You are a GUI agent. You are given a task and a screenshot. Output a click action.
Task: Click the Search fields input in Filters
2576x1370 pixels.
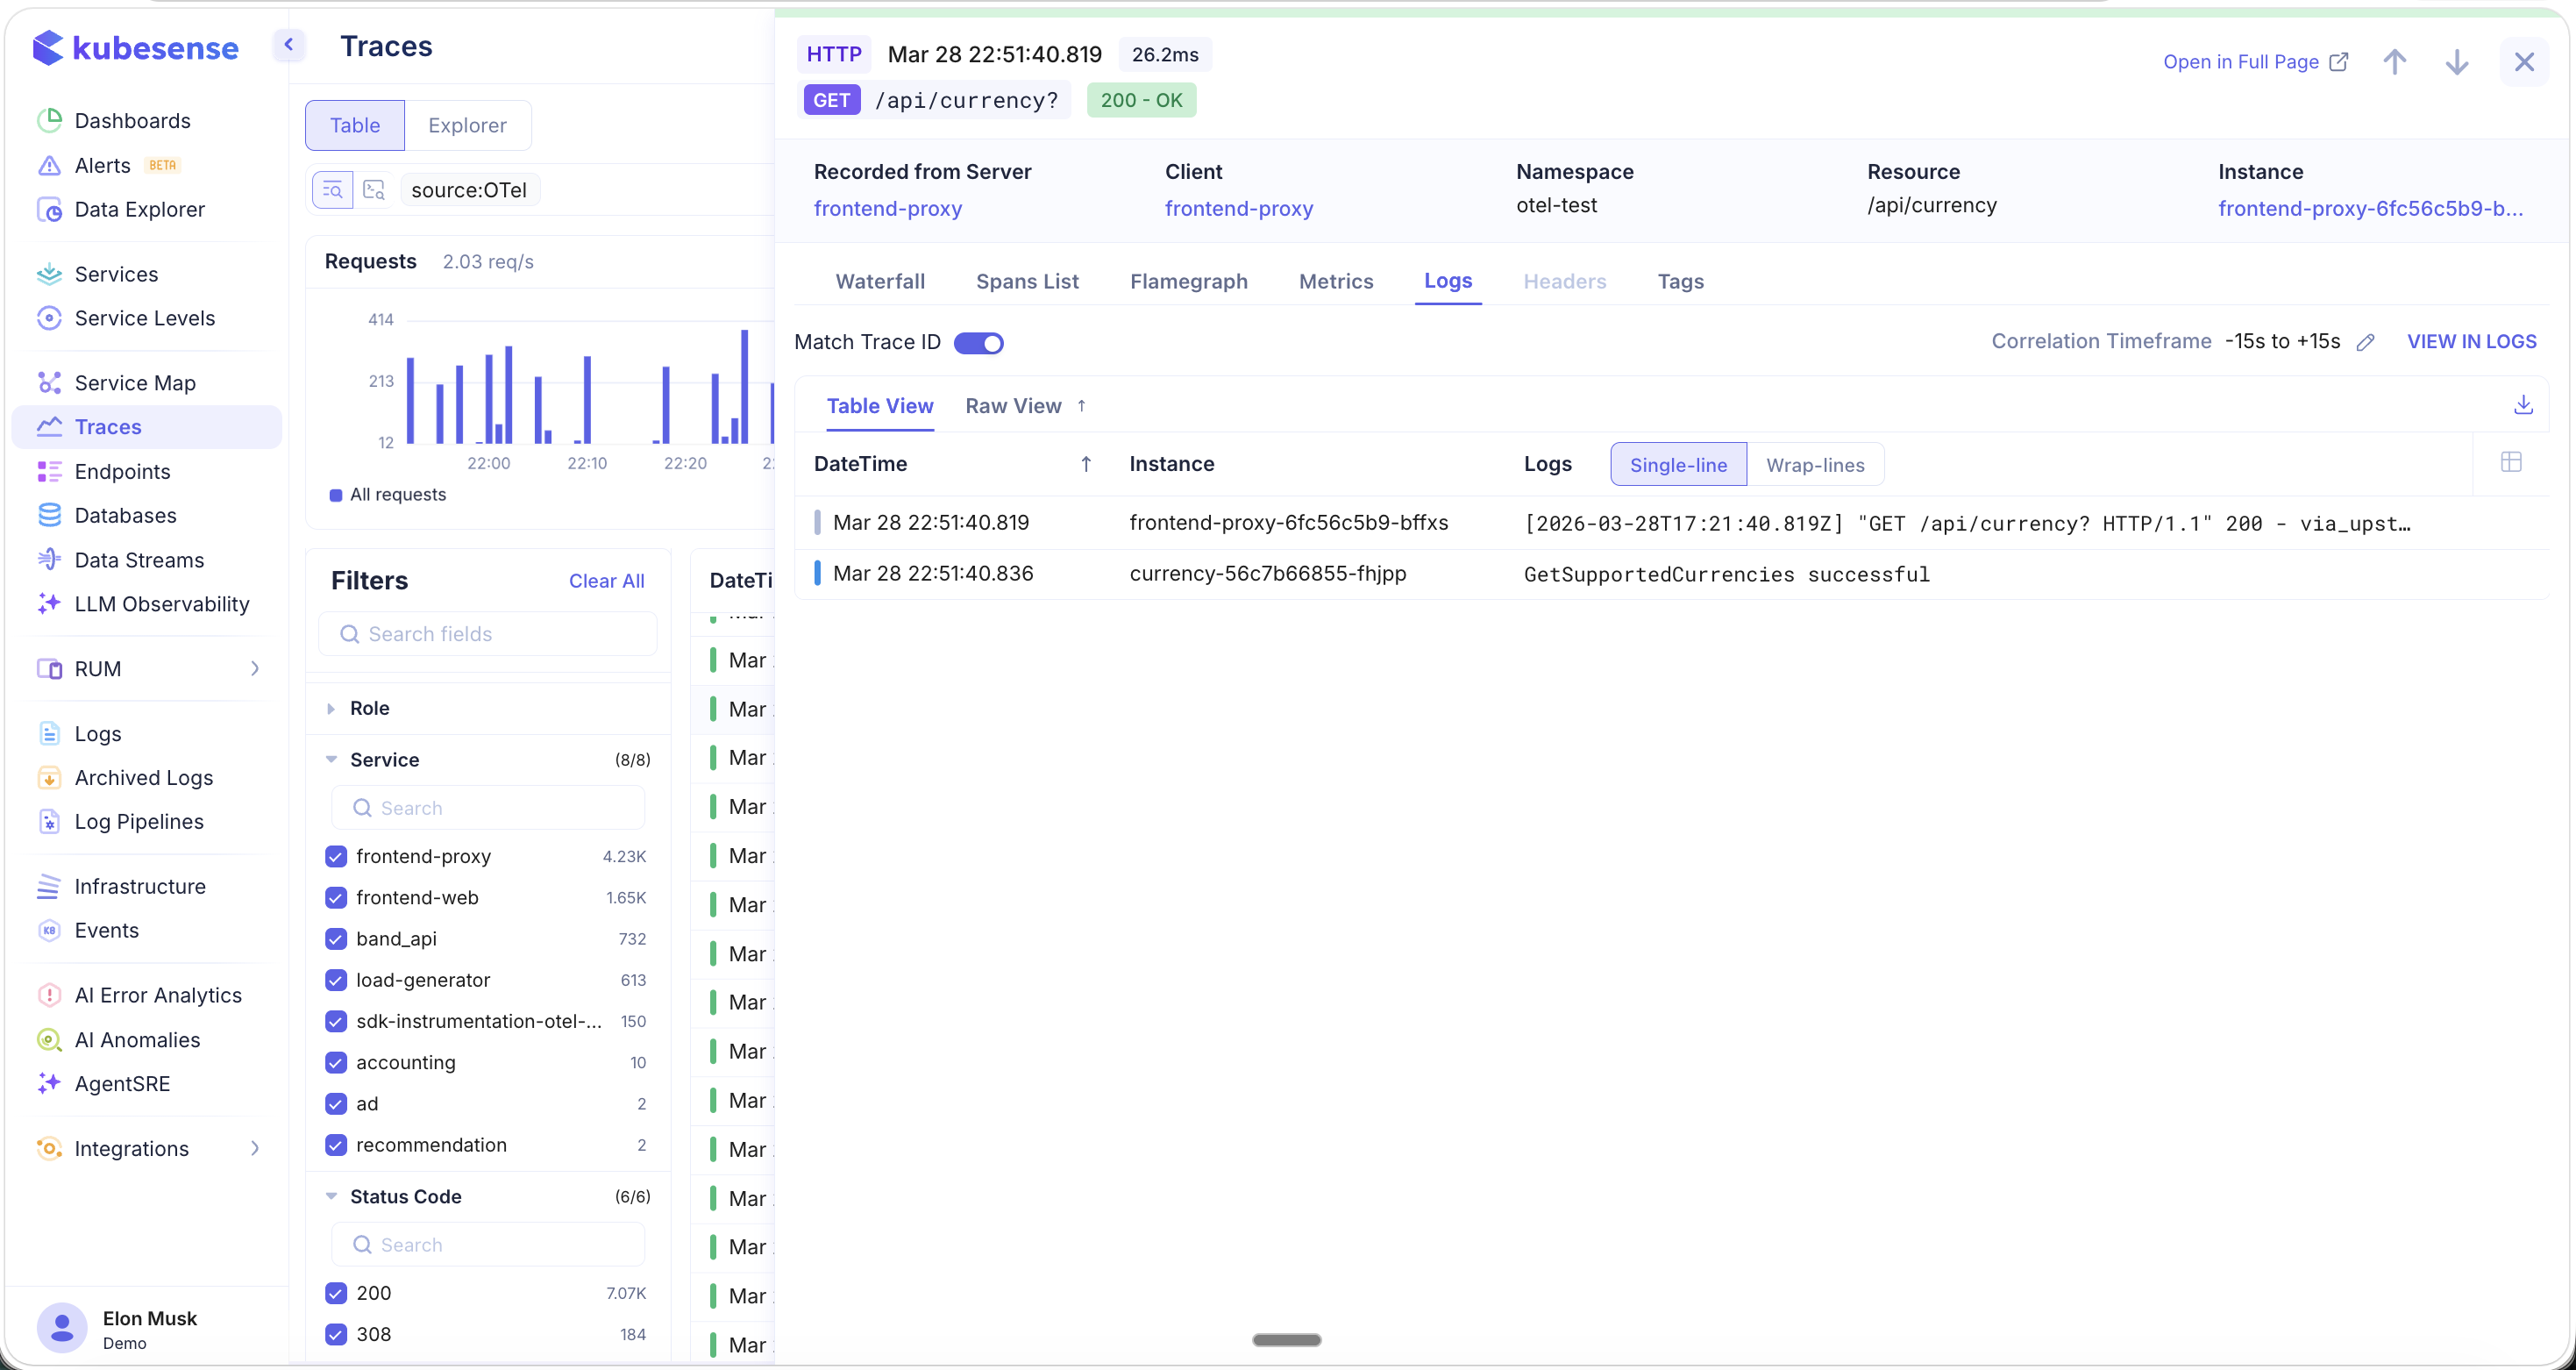[x=488, y=634]
